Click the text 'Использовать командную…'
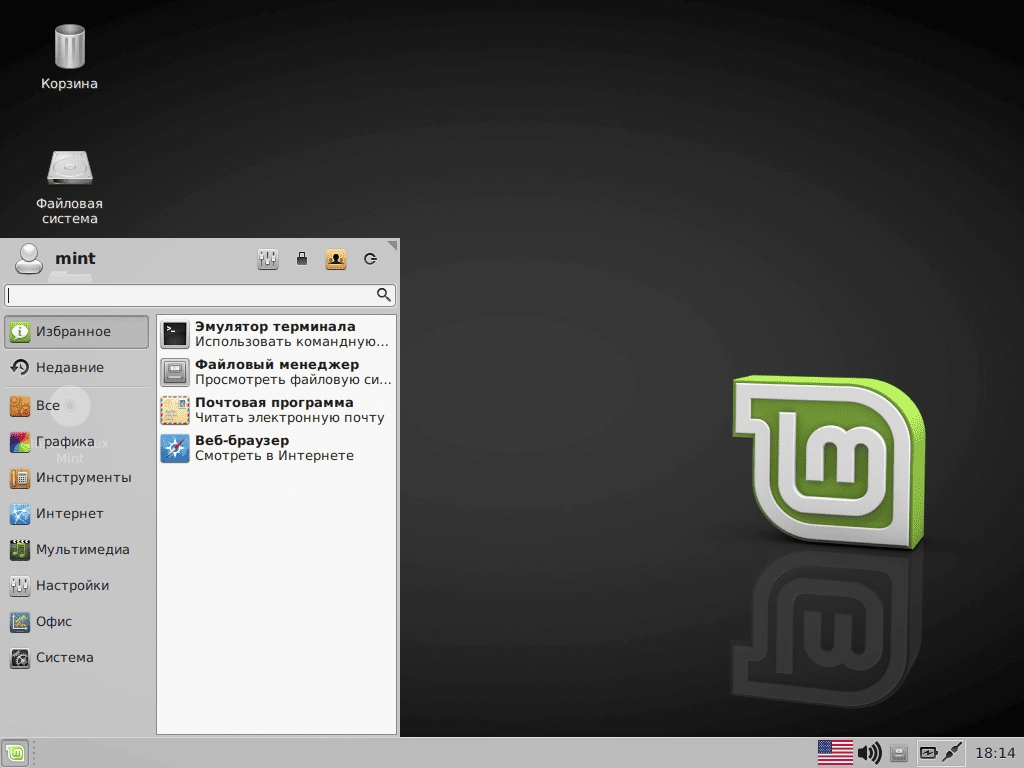The height and width of the screenshot is (768, 1024). [x=291, y=342]
